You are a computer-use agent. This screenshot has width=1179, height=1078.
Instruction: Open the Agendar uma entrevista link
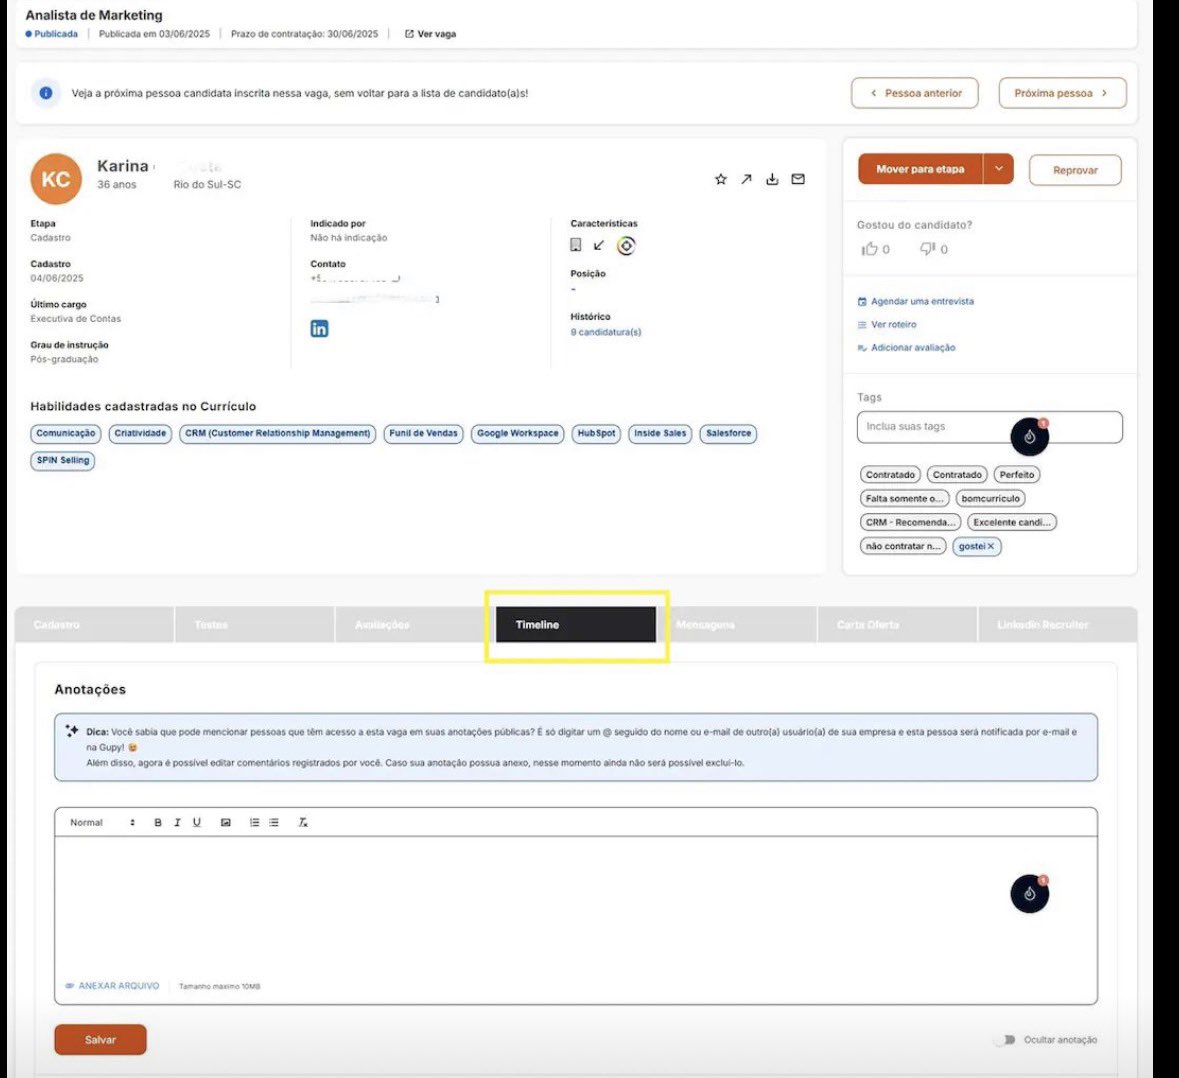pos(921,301)
